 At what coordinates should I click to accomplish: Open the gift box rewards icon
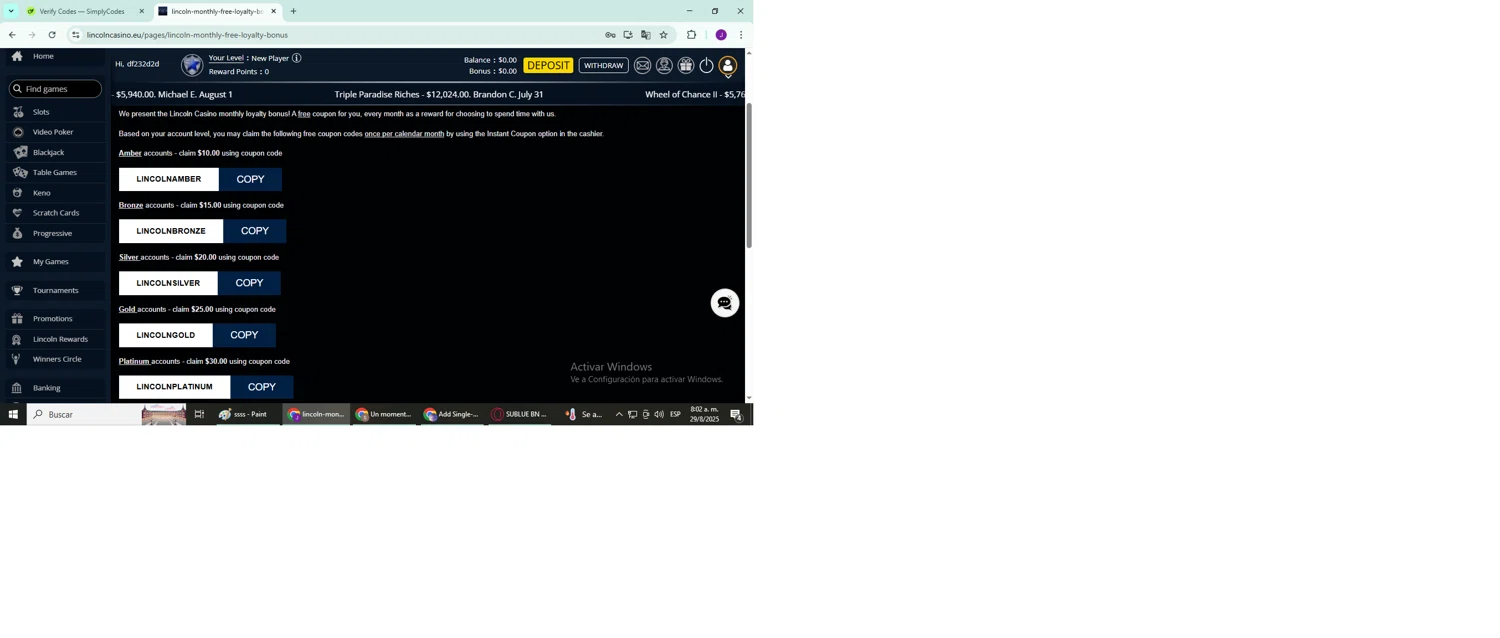[685, 66]
